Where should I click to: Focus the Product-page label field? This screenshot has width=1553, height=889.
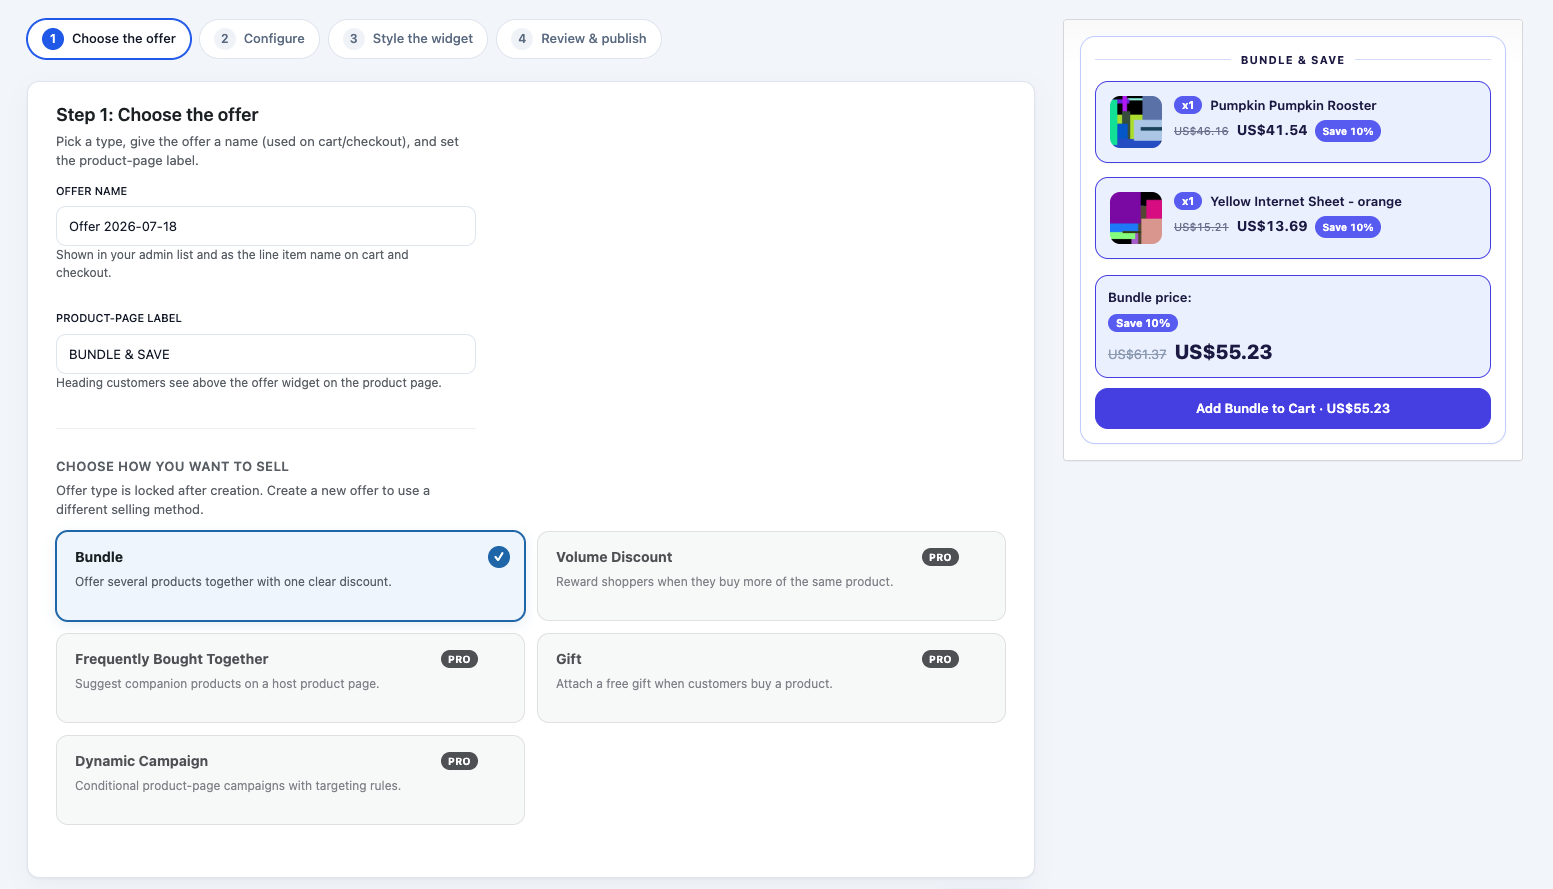[x=266, y=354]
